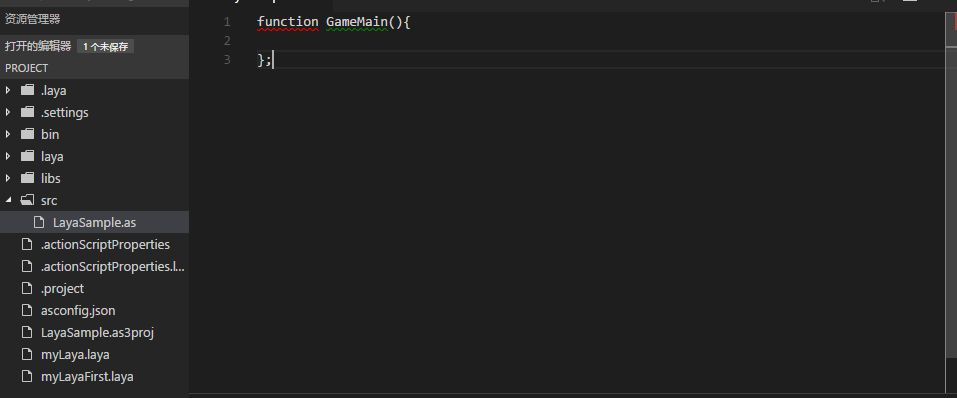
Task: Click the asconfig.json file icon
Action: point(26,310)
